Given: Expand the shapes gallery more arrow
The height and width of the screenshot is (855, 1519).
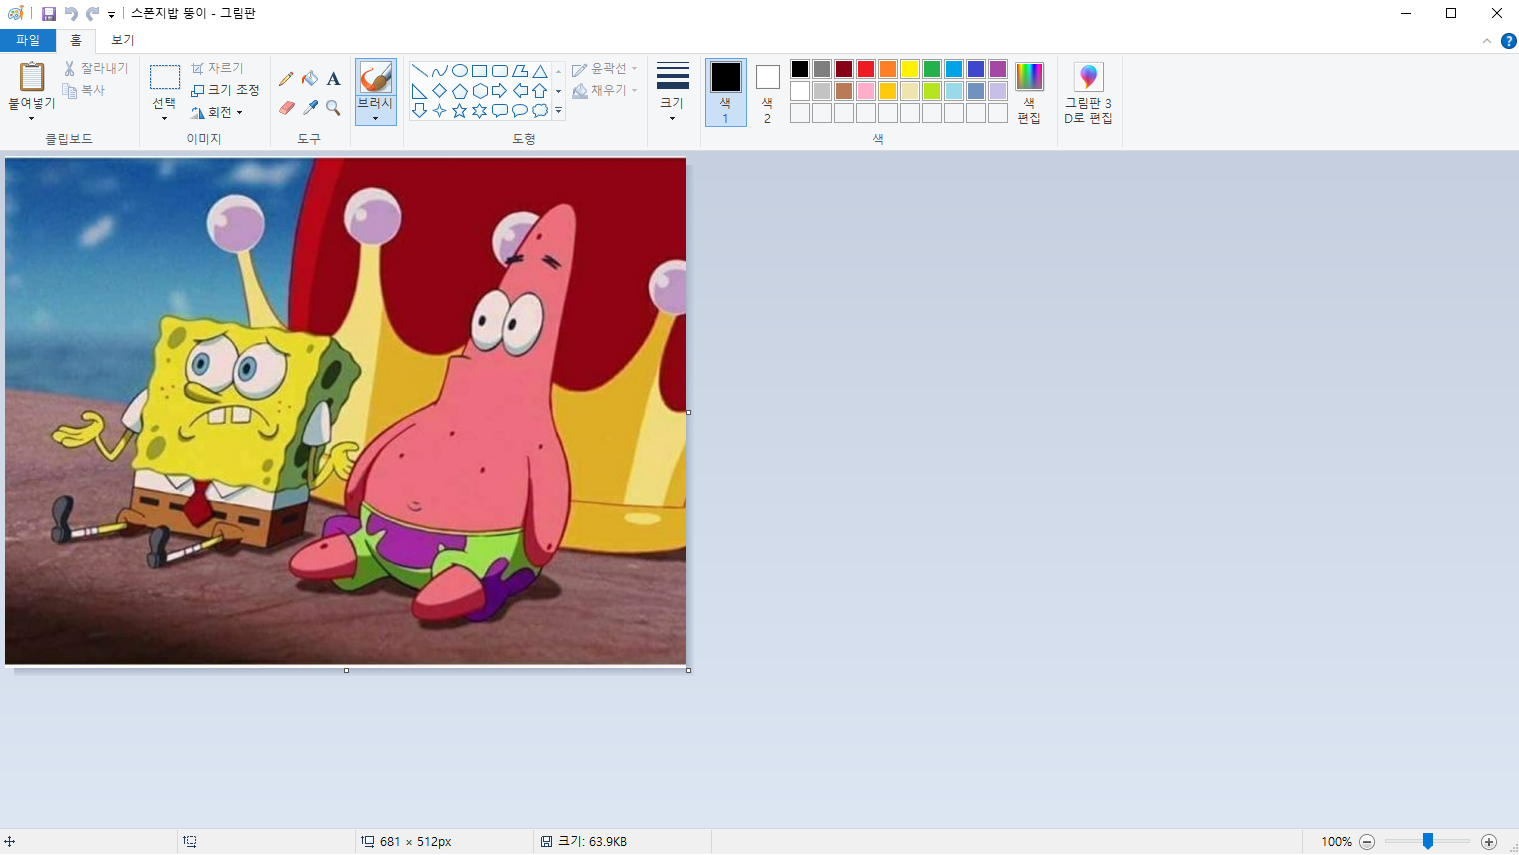Looking at the screenshot, I should click(x=558, y=111).
